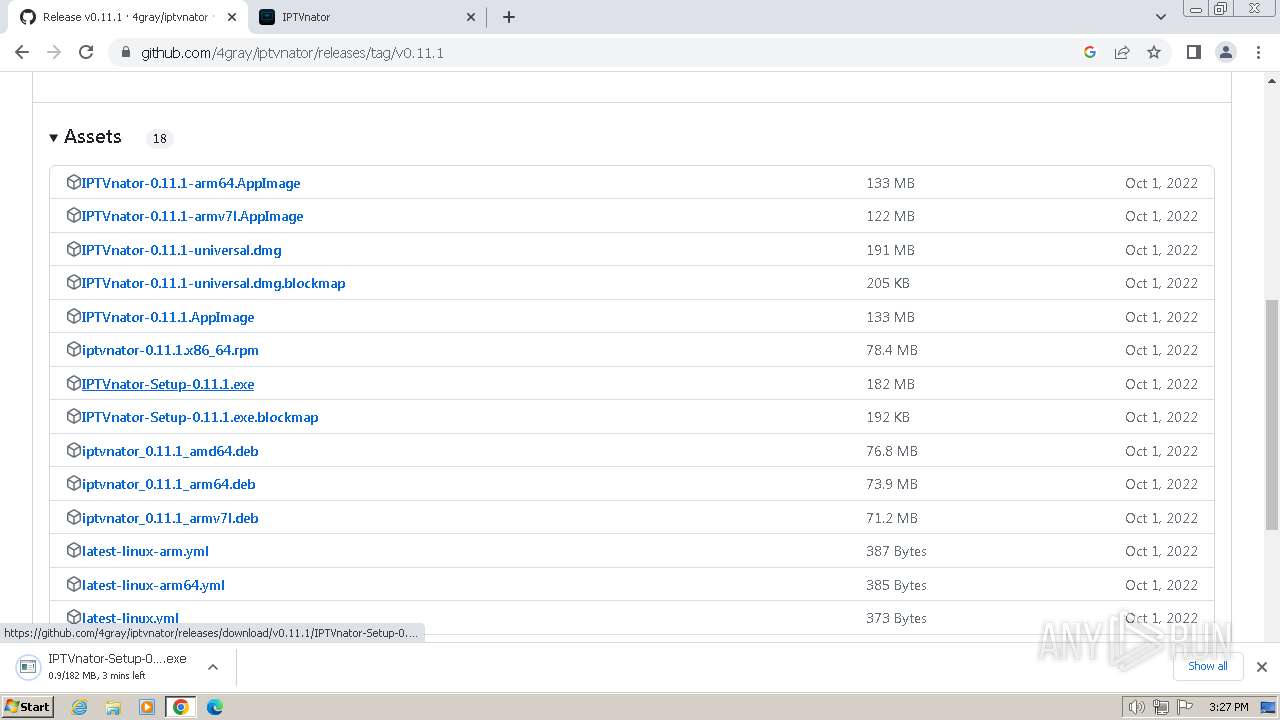Launch Microsoft Edge from taskbar
This screenshot has height=720, width=1280.
(x=214, y=707)
